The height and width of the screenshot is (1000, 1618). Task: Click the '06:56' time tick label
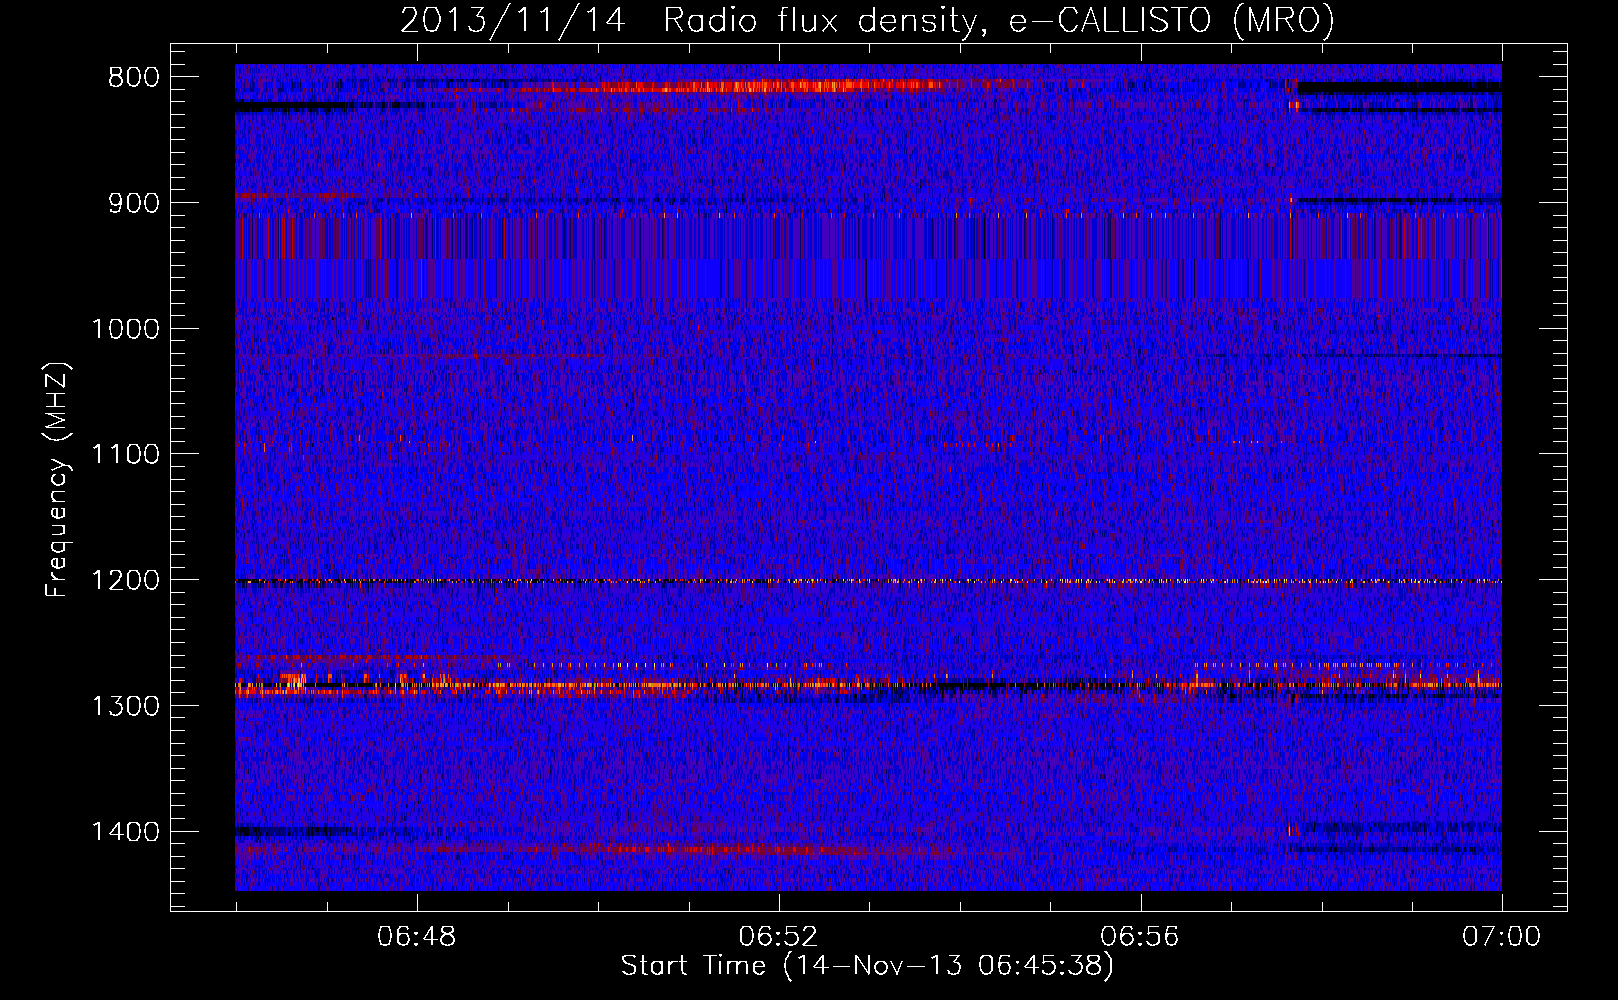(x=1140, y=937)
